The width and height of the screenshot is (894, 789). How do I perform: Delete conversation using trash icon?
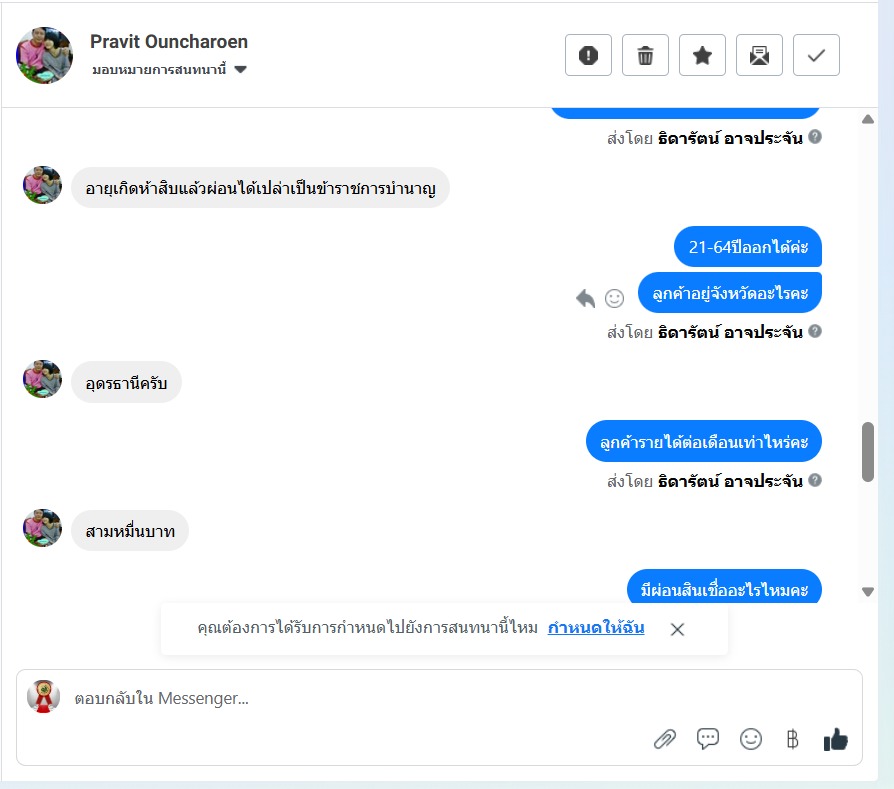645,56
